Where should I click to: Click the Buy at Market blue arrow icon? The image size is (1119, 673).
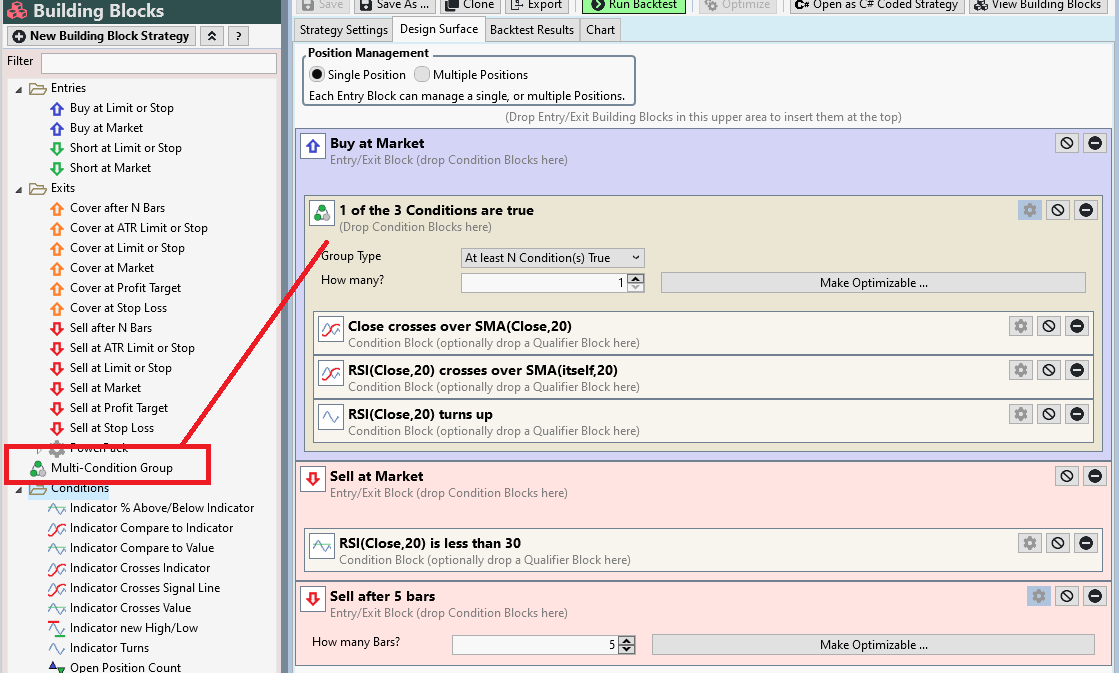[313, 147]
